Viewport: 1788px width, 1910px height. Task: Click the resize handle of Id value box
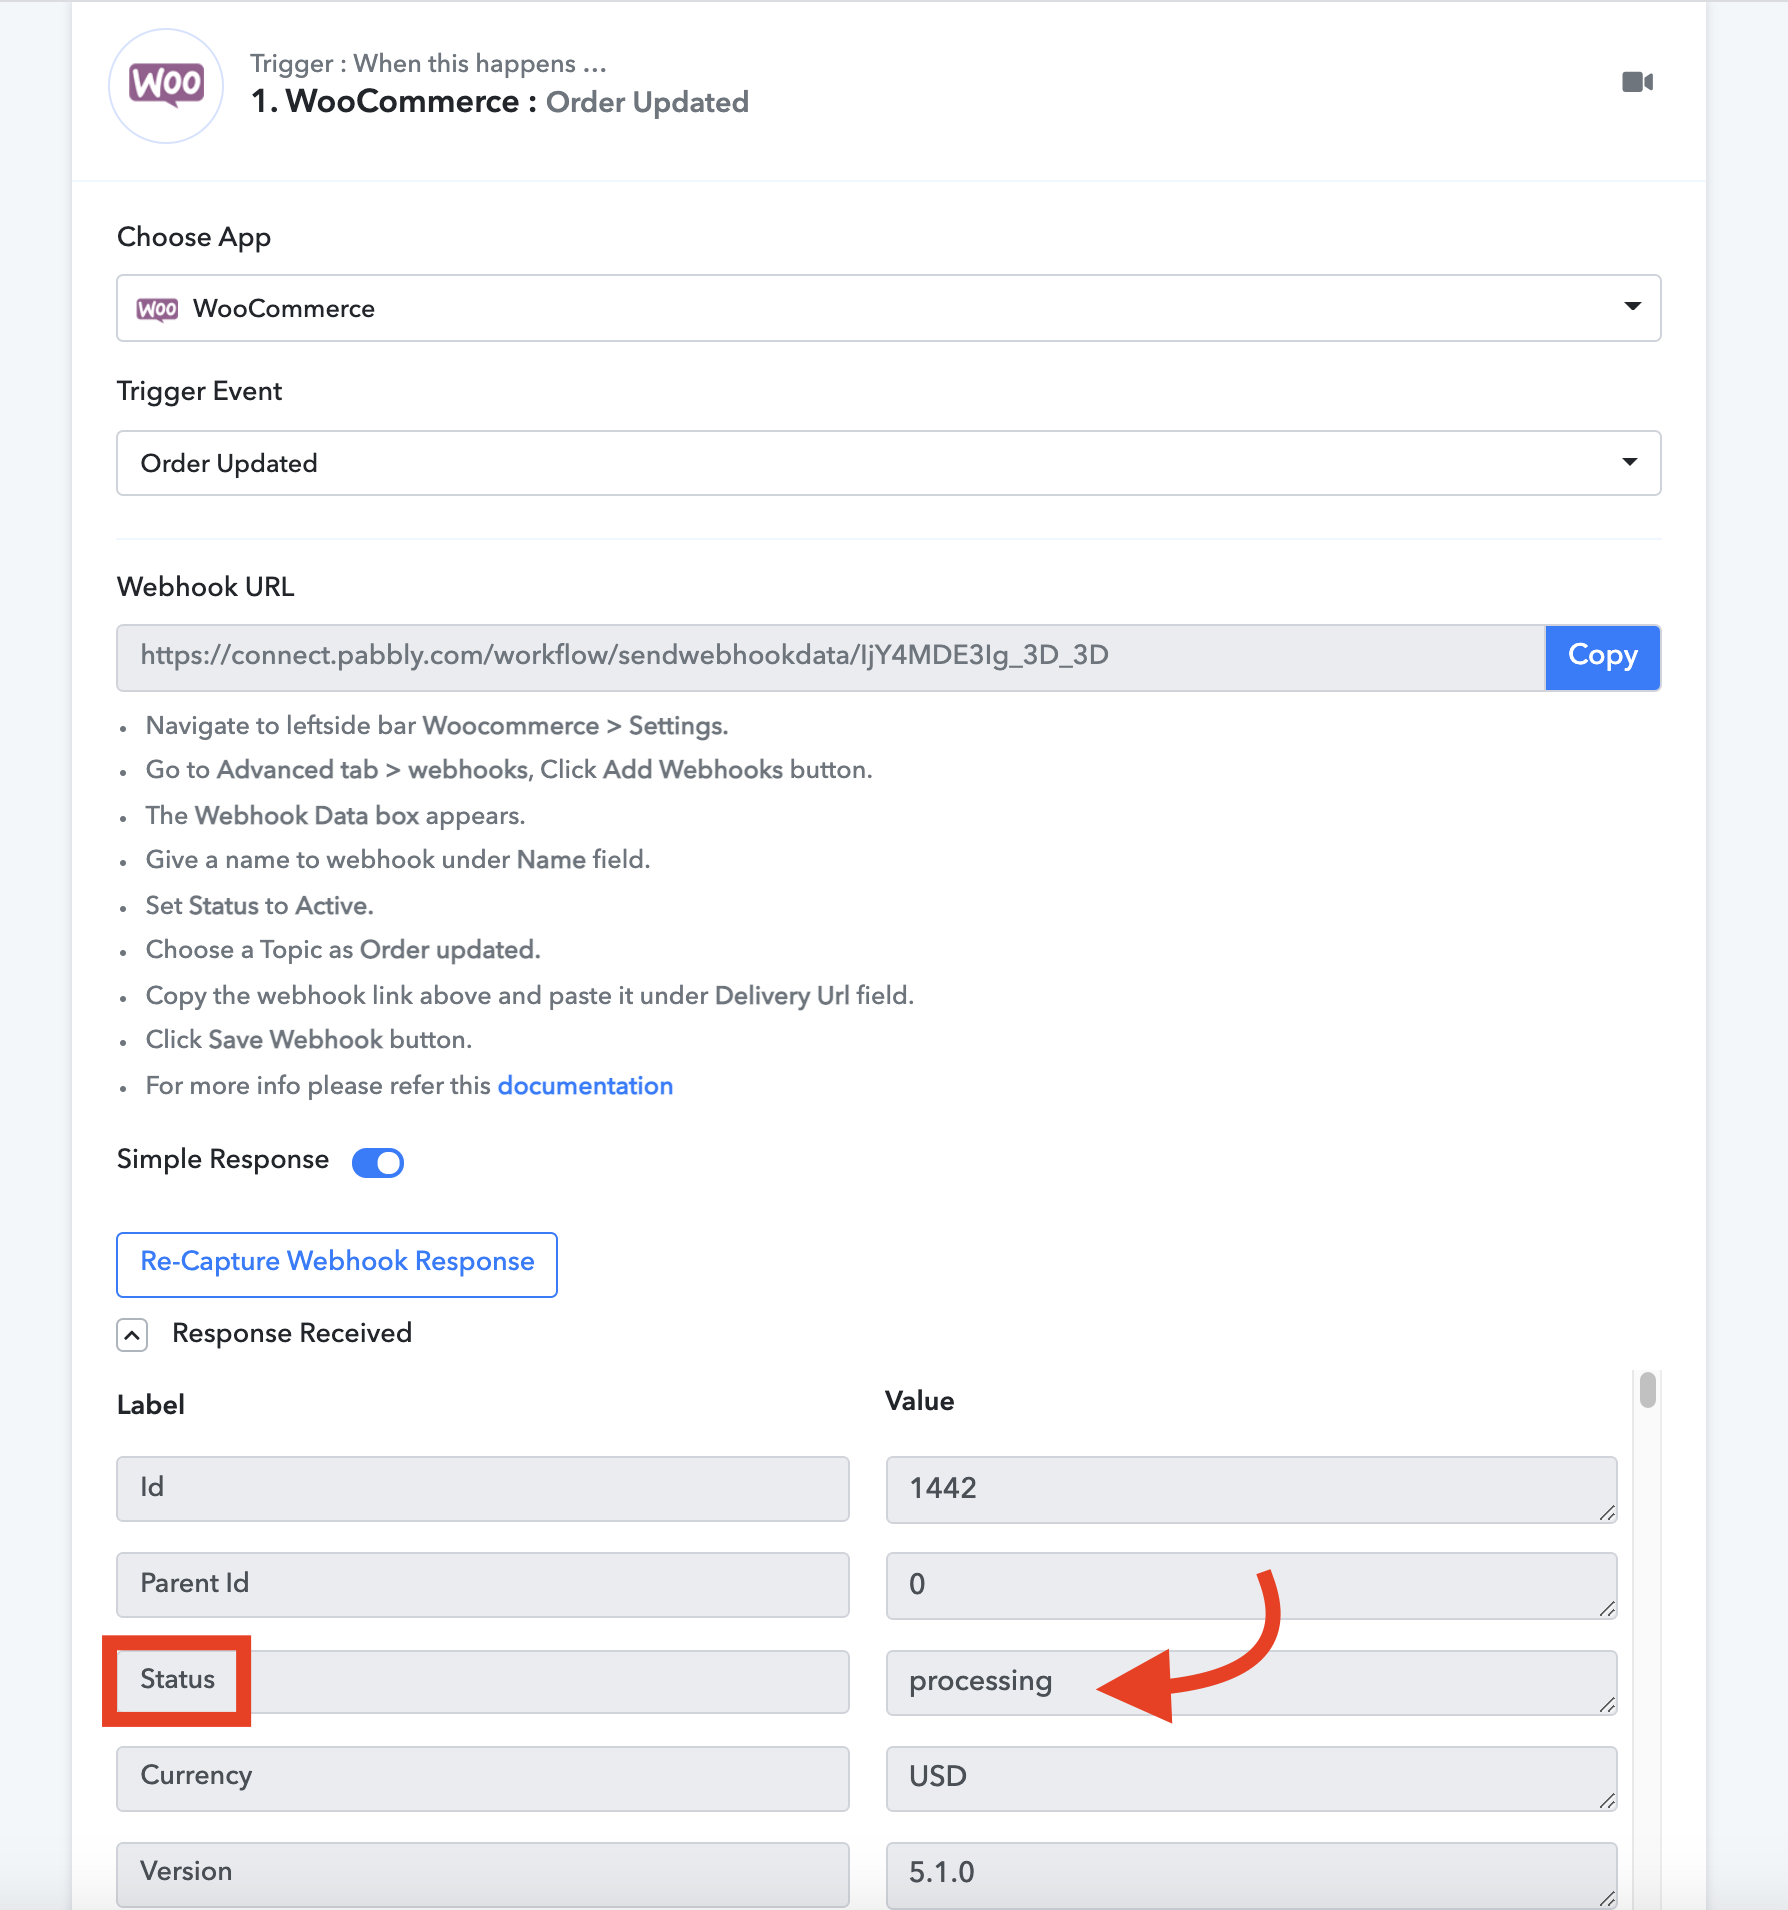pos(1606,1513)
